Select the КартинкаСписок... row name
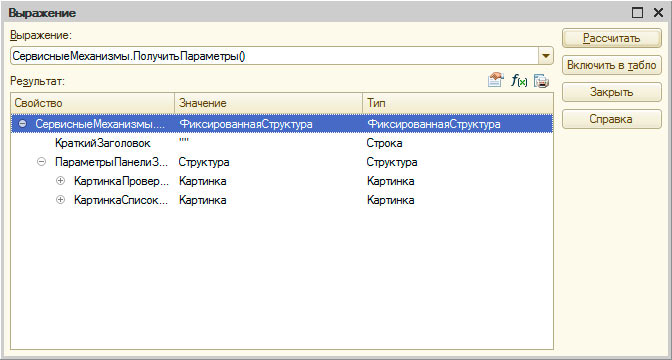672x360 pixels. [x=121, y=200]
